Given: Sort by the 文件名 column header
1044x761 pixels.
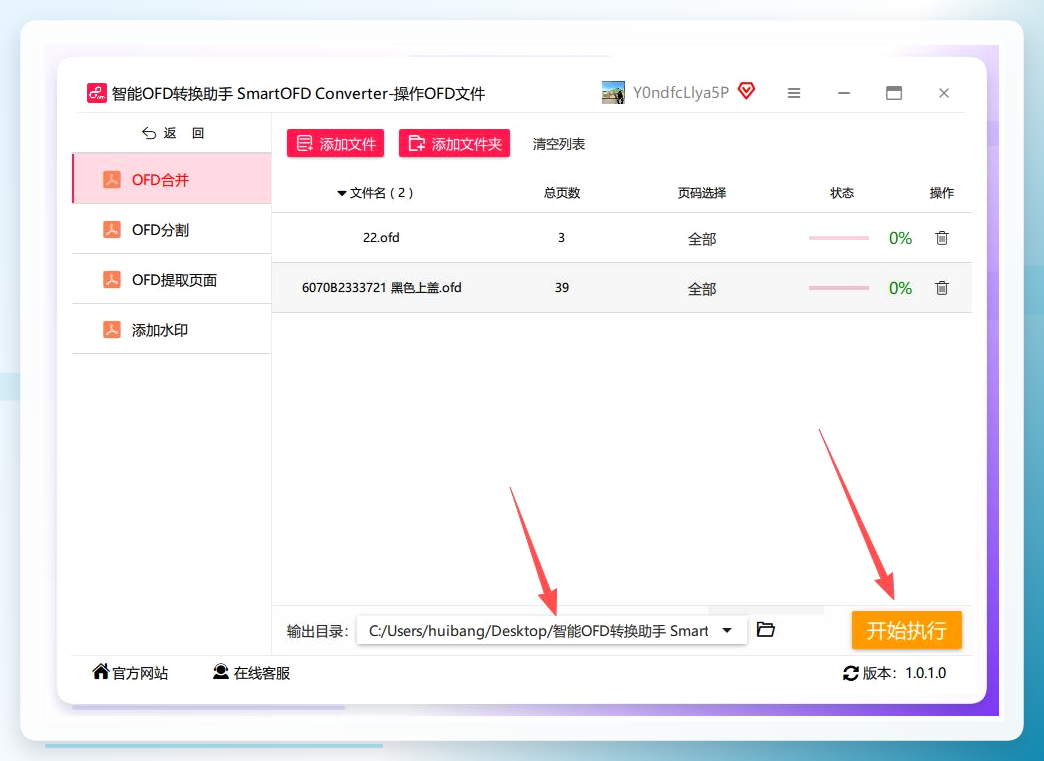Looking at the screenshot, I should tap(376, 193).
